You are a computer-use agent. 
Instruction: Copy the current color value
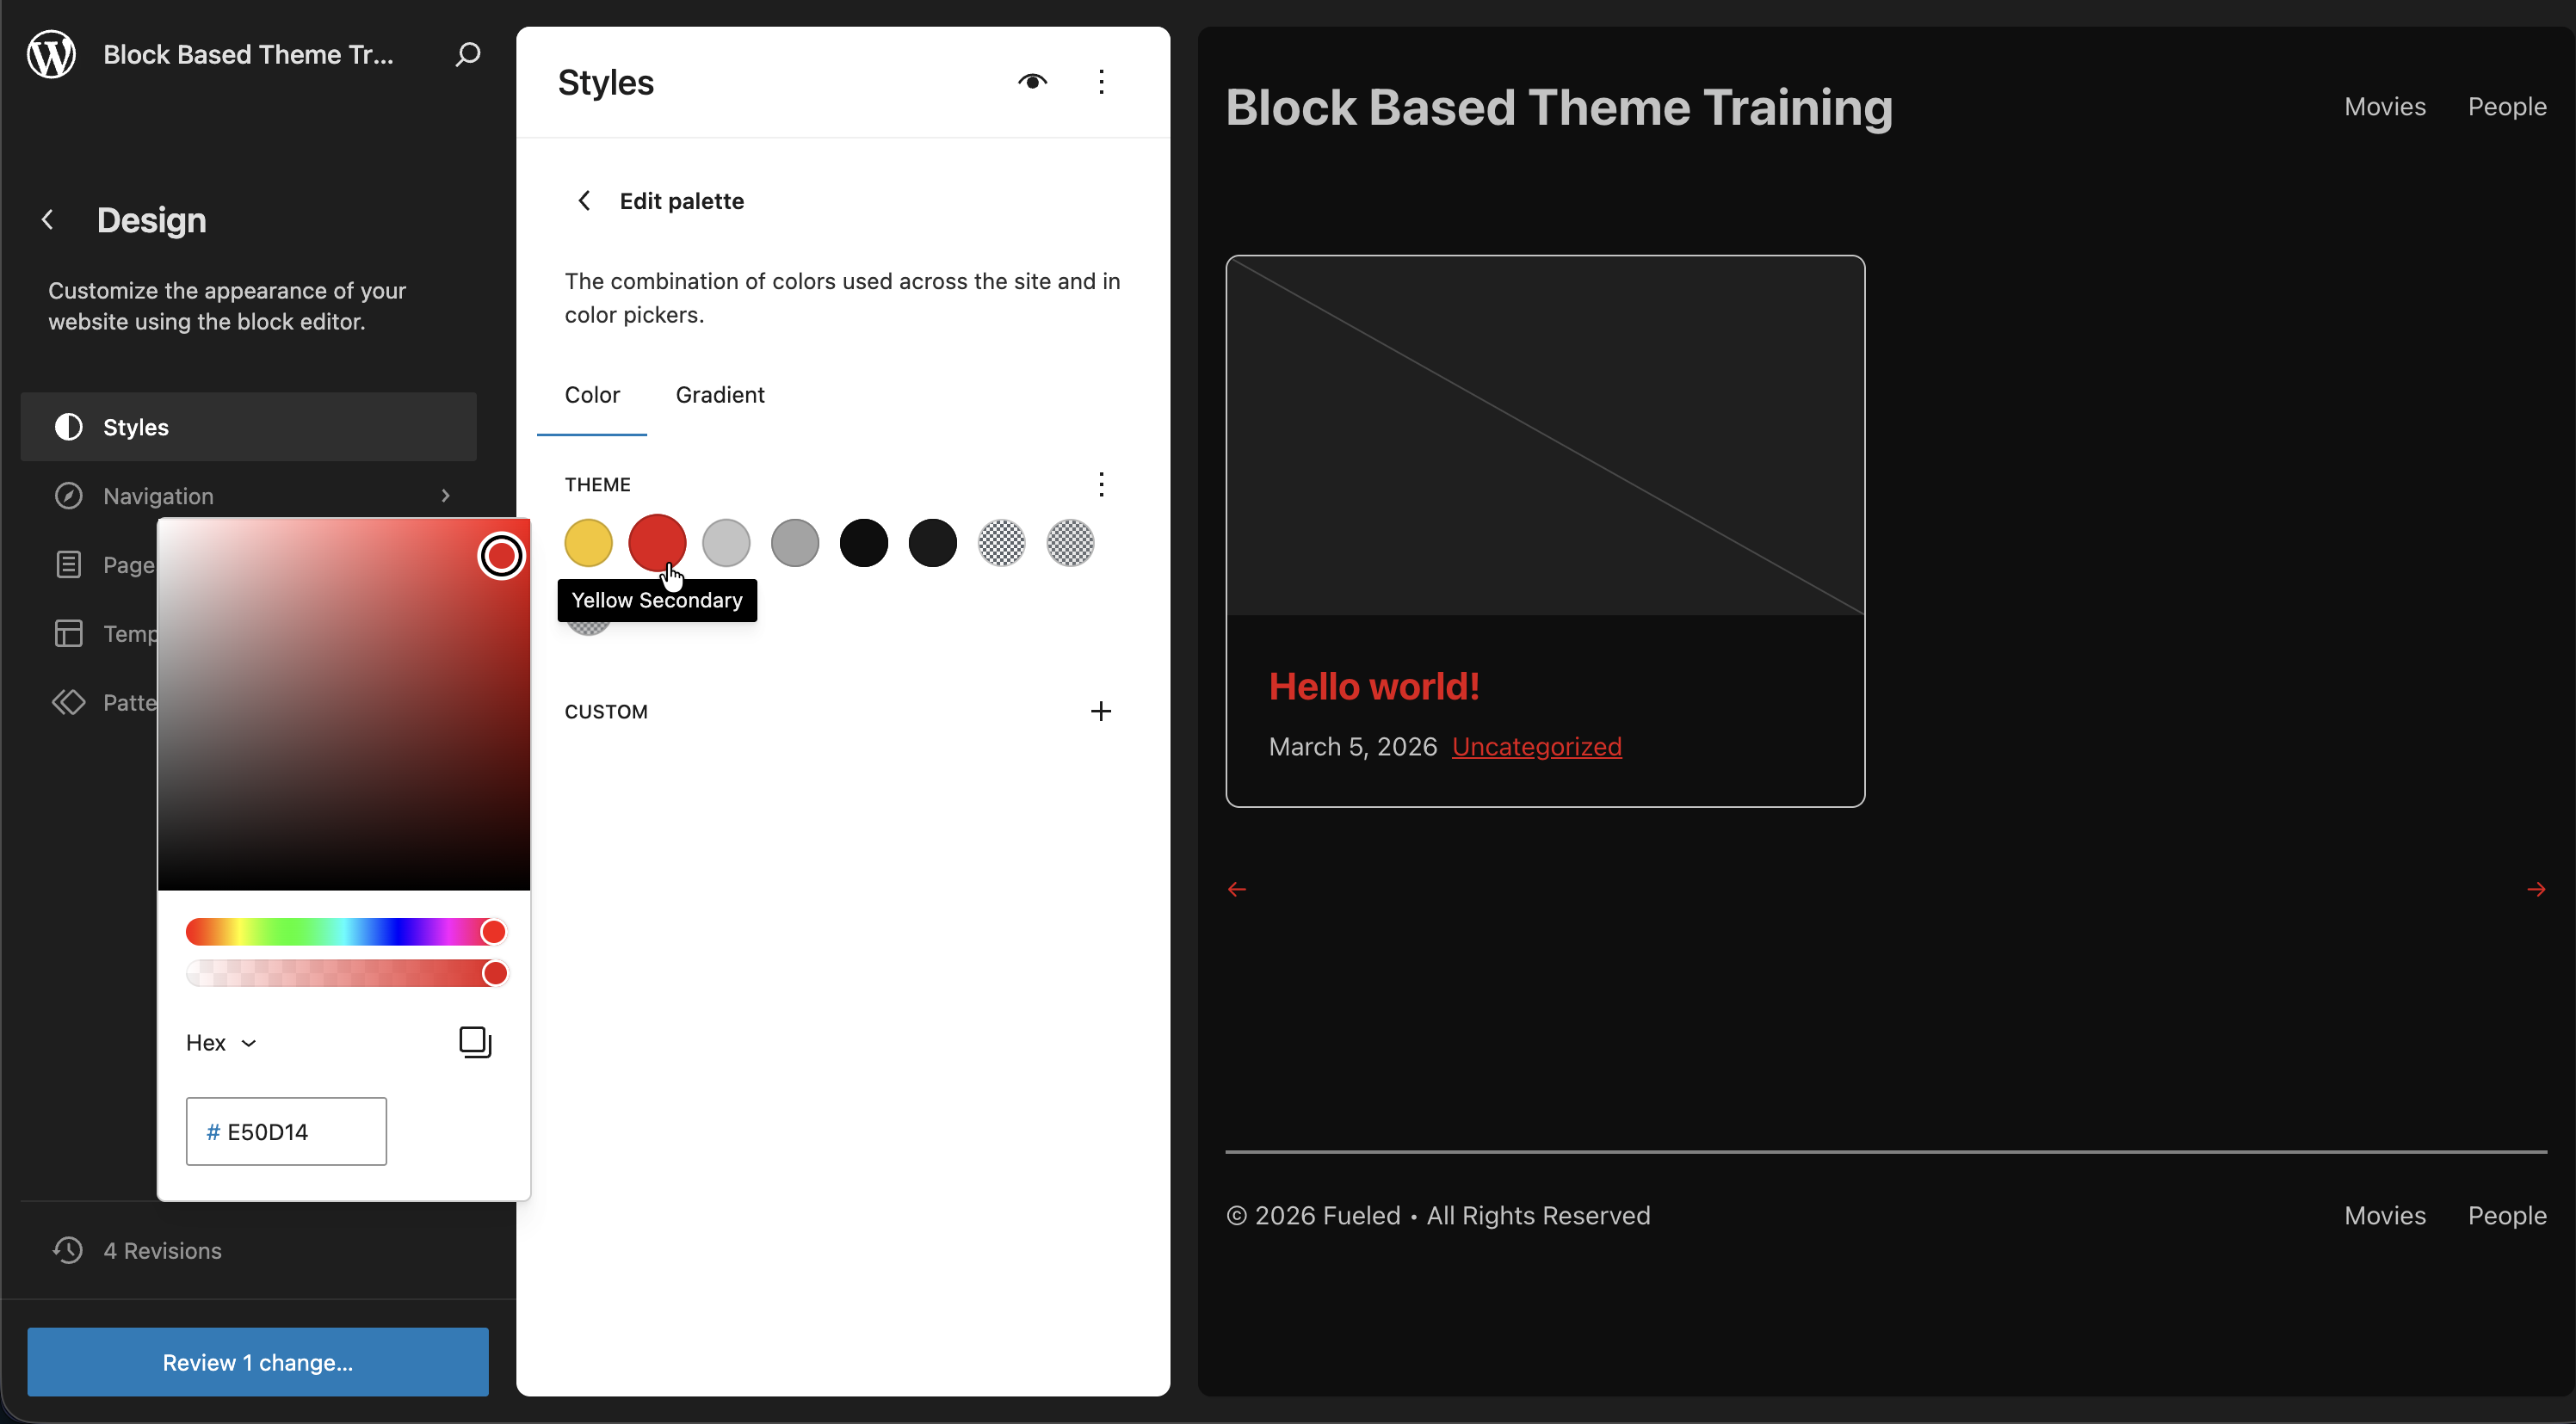coord(475,1042)
